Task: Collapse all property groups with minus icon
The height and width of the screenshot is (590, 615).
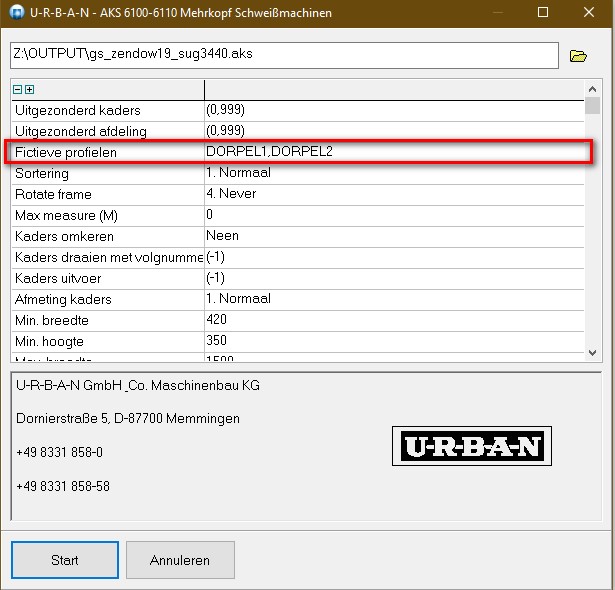Action: 17,89
